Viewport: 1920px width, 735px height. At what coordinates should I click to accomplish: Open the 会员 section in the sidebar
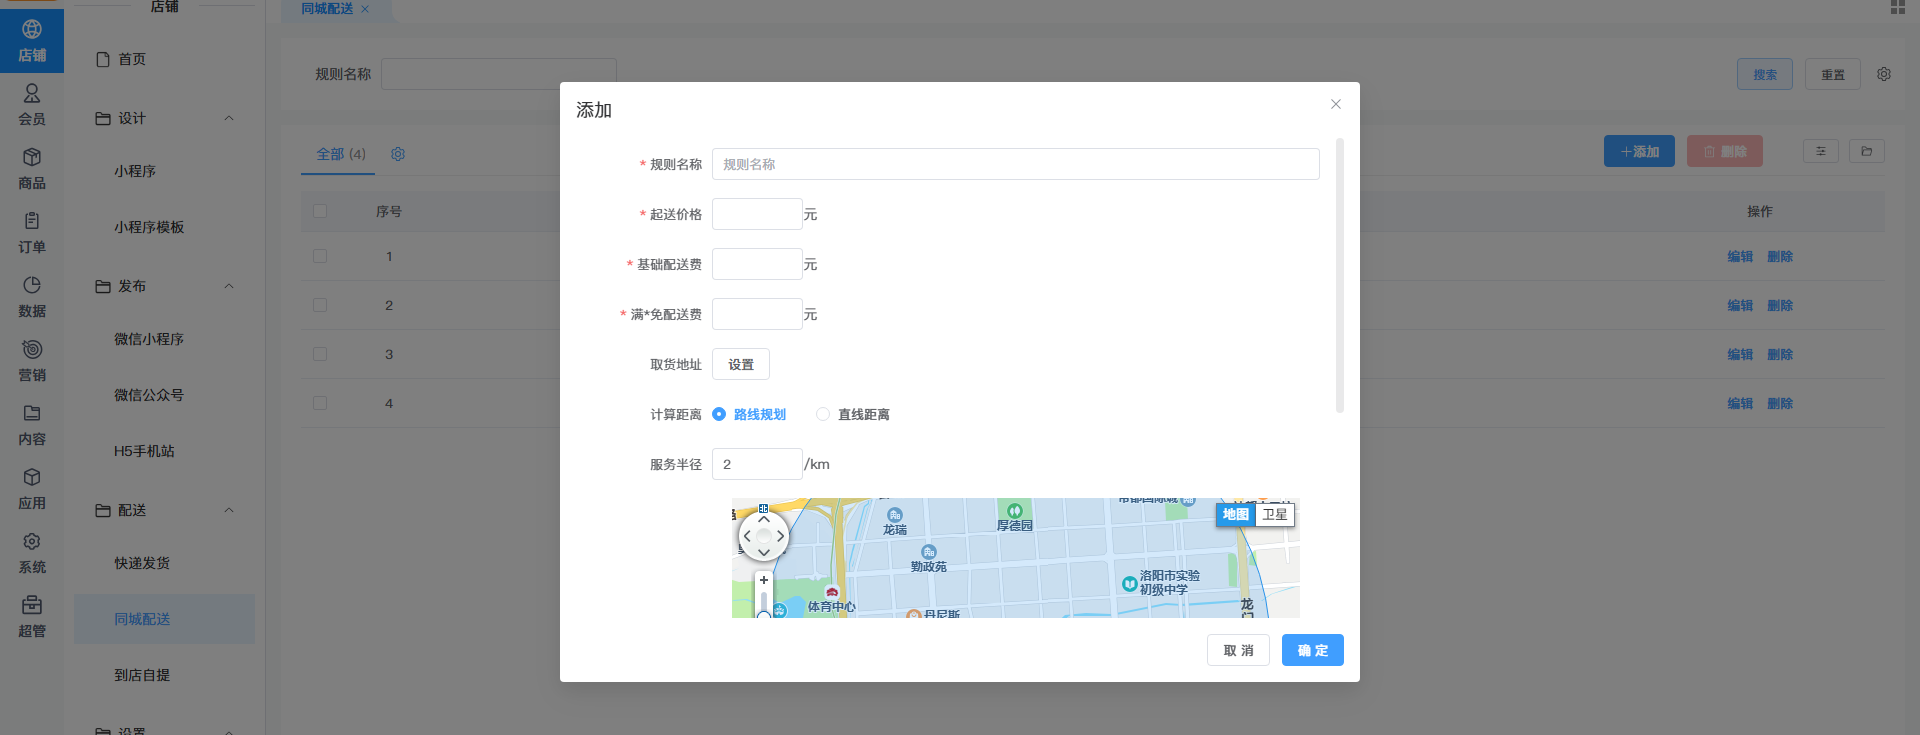(32, 105)
